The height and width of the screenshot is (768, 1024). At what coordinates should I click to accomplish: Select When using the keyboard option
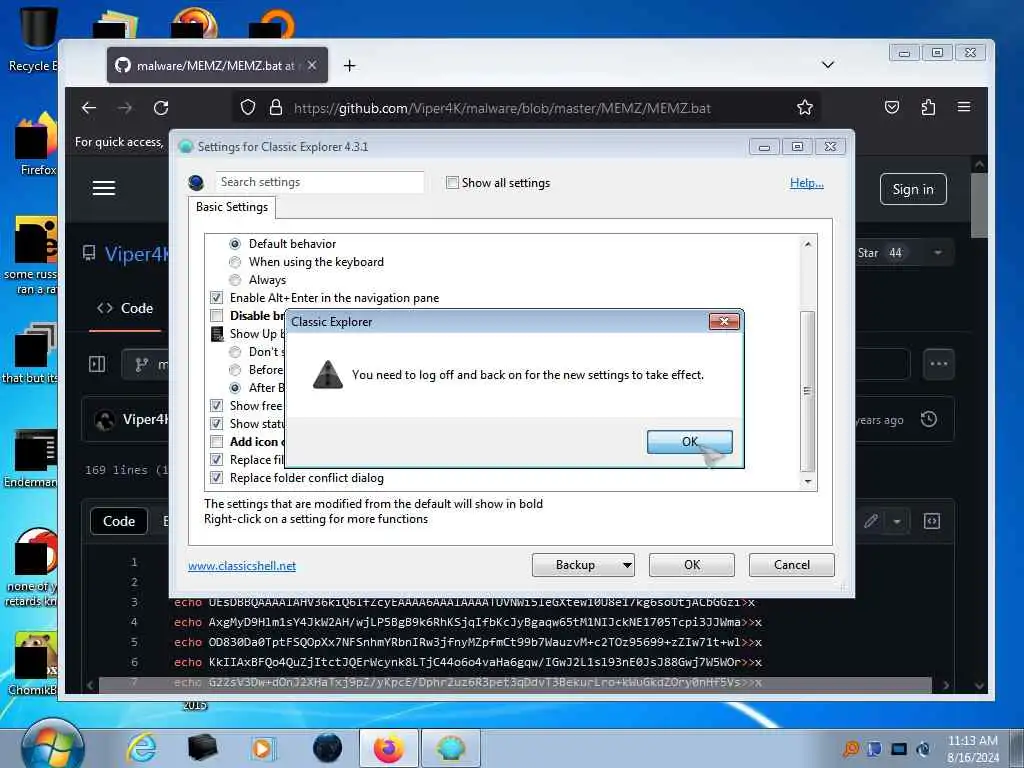(x=235, y=262)
